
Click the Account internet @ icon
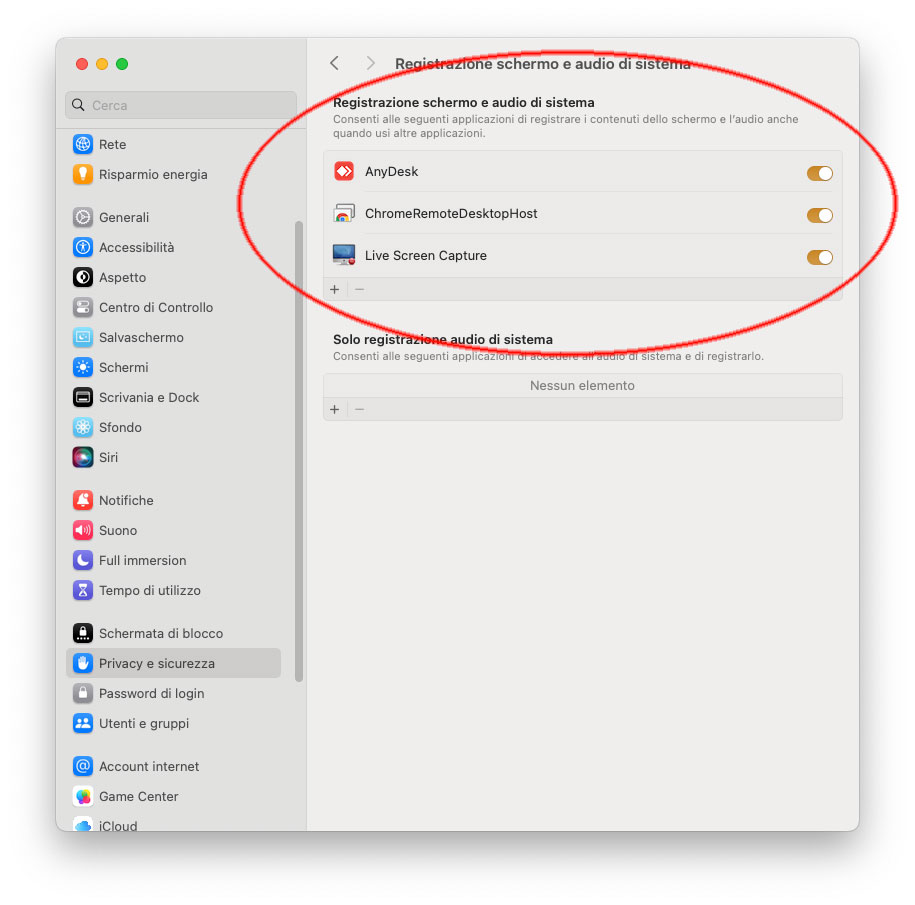(83, 767)
